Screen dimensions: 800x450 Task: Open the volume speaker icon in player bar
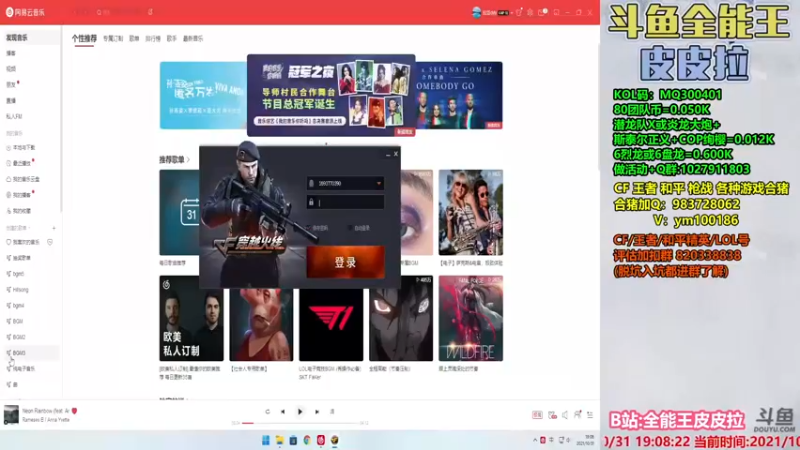click(565, 415)
